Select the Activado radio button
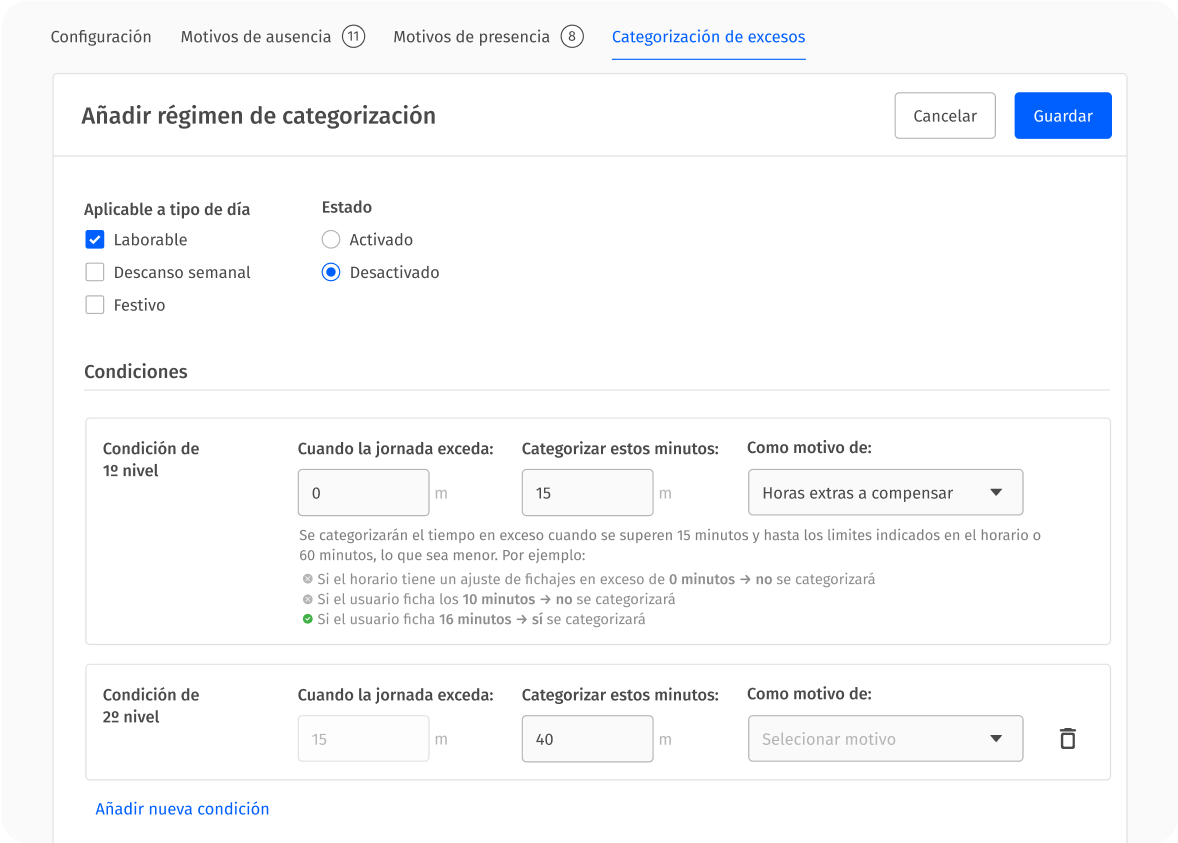Viewport: 1178px width, 843px height. point(331,240)
